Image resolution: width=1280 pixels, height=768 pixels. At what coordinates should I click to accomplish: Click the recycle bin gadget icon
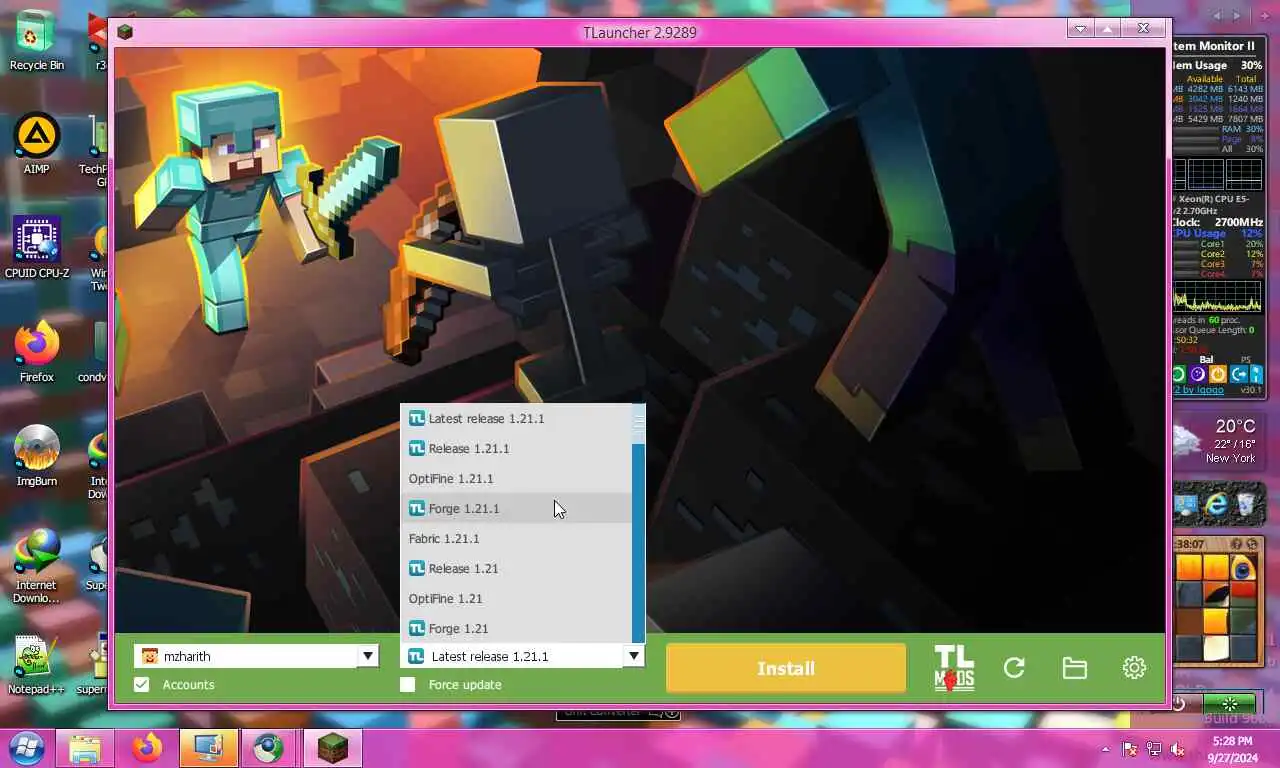coord(1247,503)
